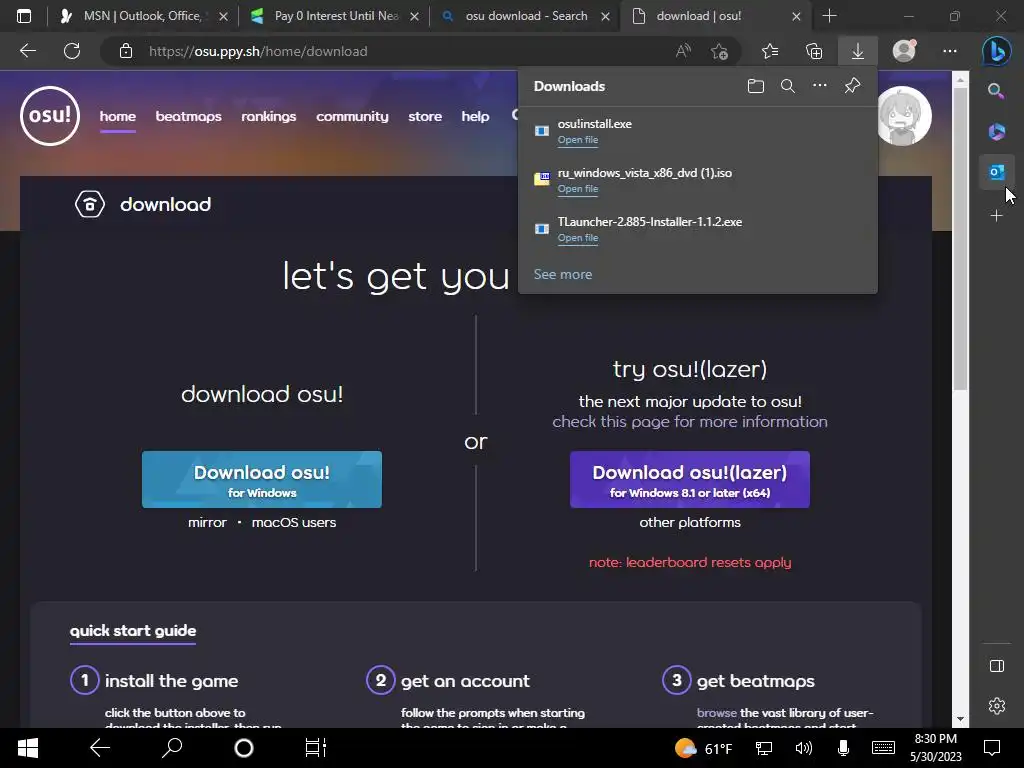Click Download osu! for Windows button
The height and width of the screenshot is (768, 1024).
tap(262, 479)
